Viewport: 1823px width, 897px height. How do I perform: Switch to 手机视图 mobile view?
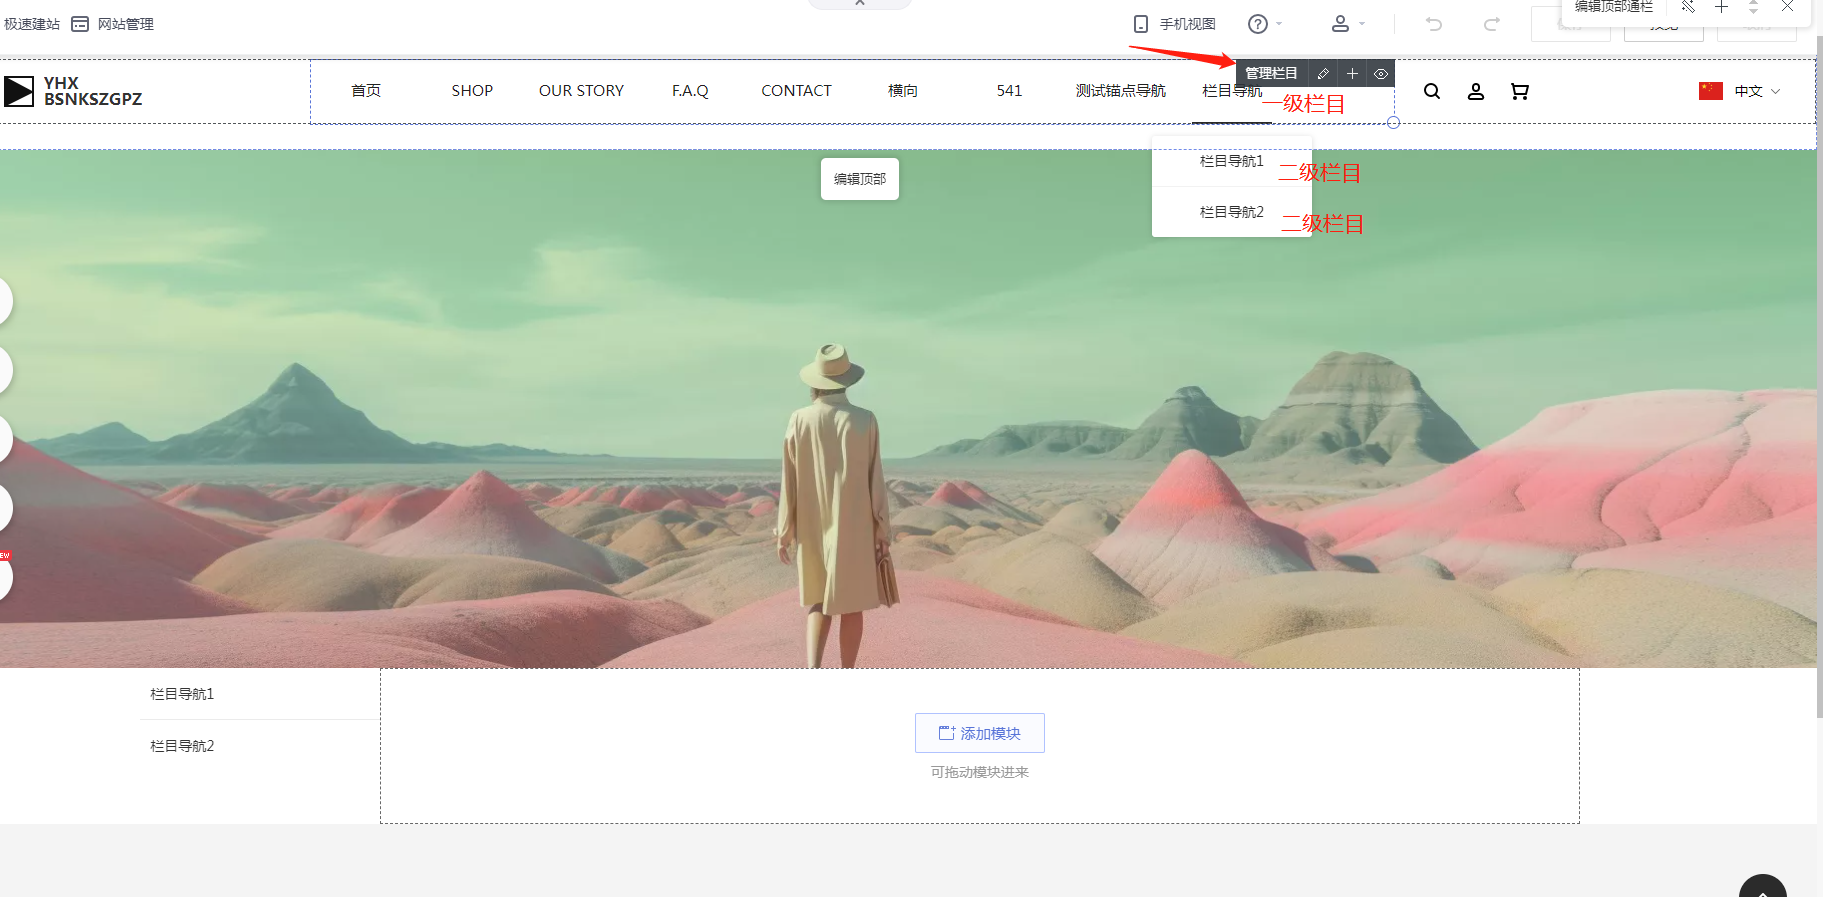tap(1175, 24)
